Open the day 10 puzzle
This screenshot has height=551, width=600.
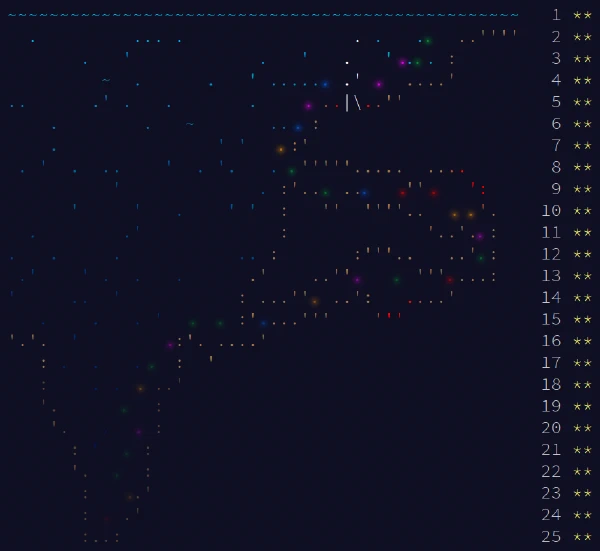tap(551, 211)
